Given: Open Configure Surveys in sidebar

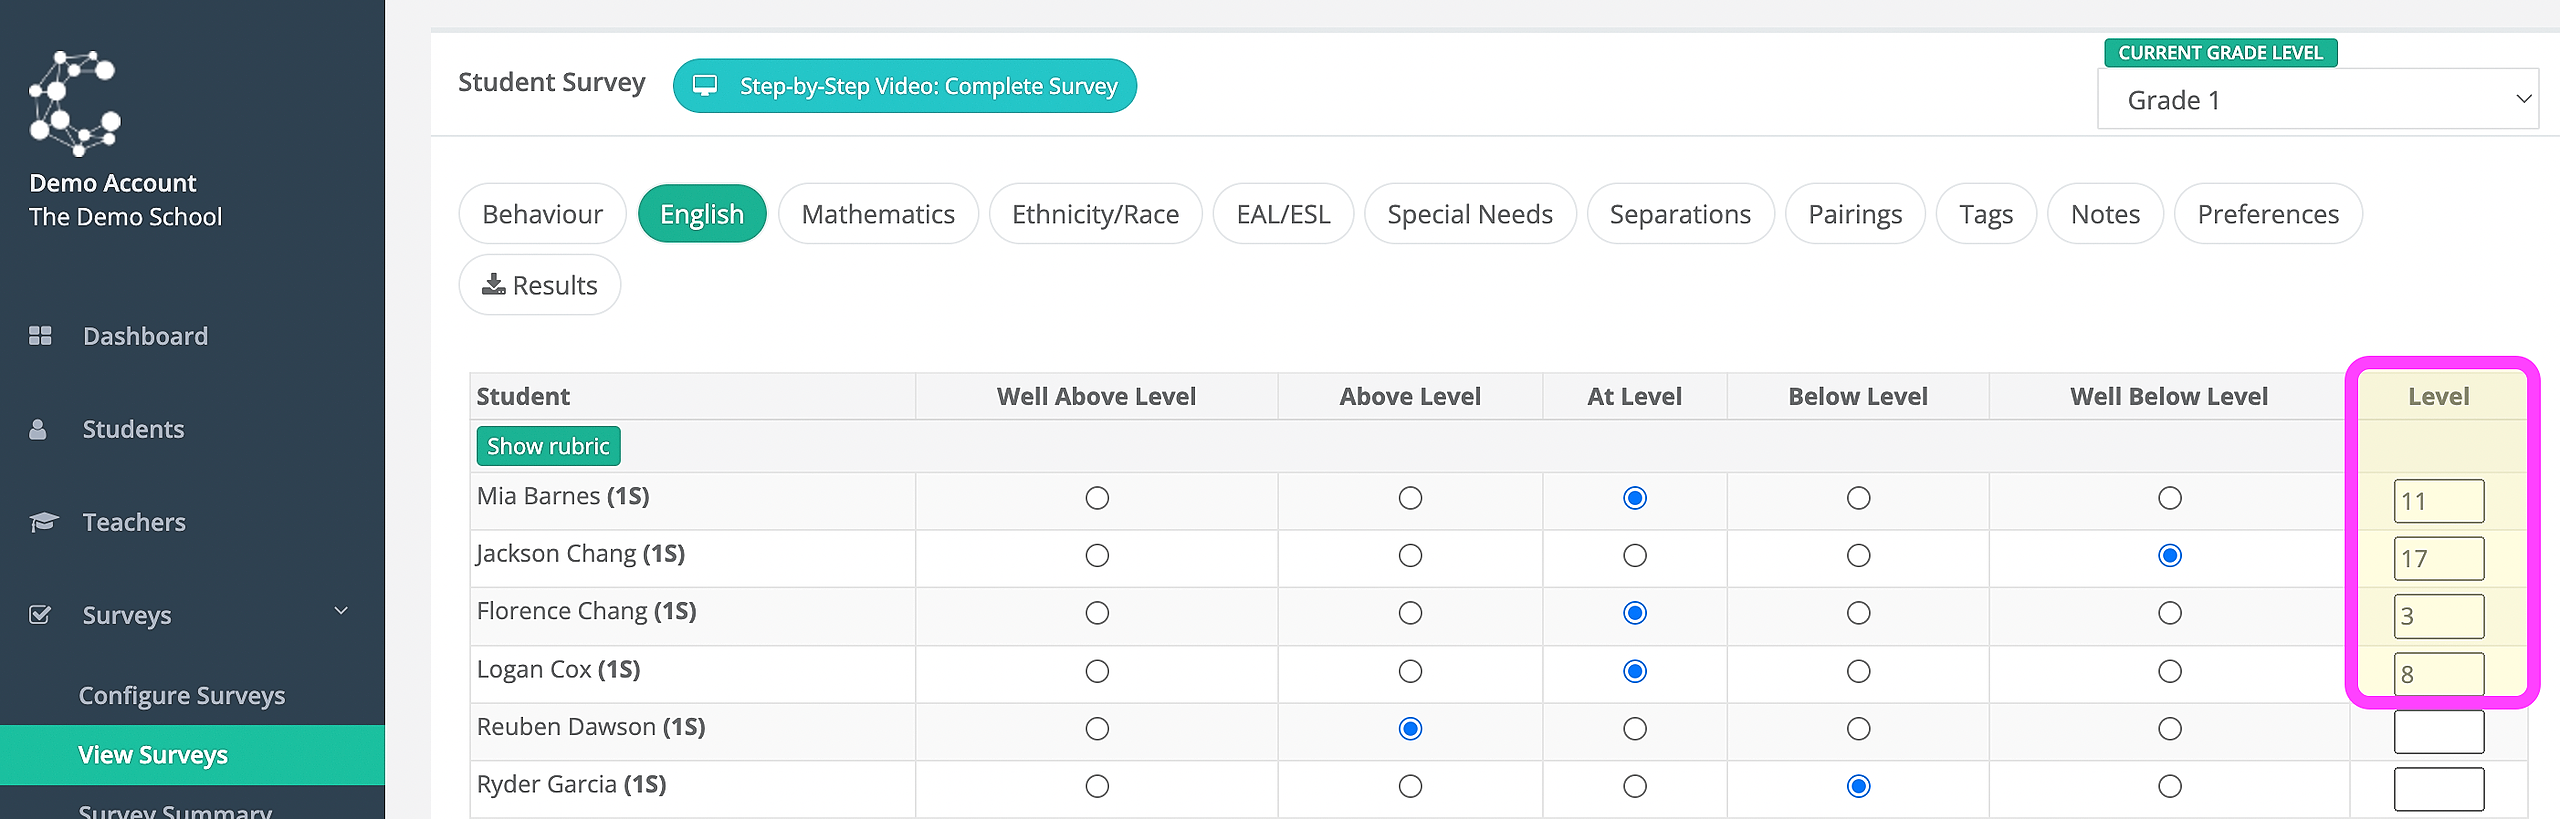Looking at the screenshot, I should point(182,695).
